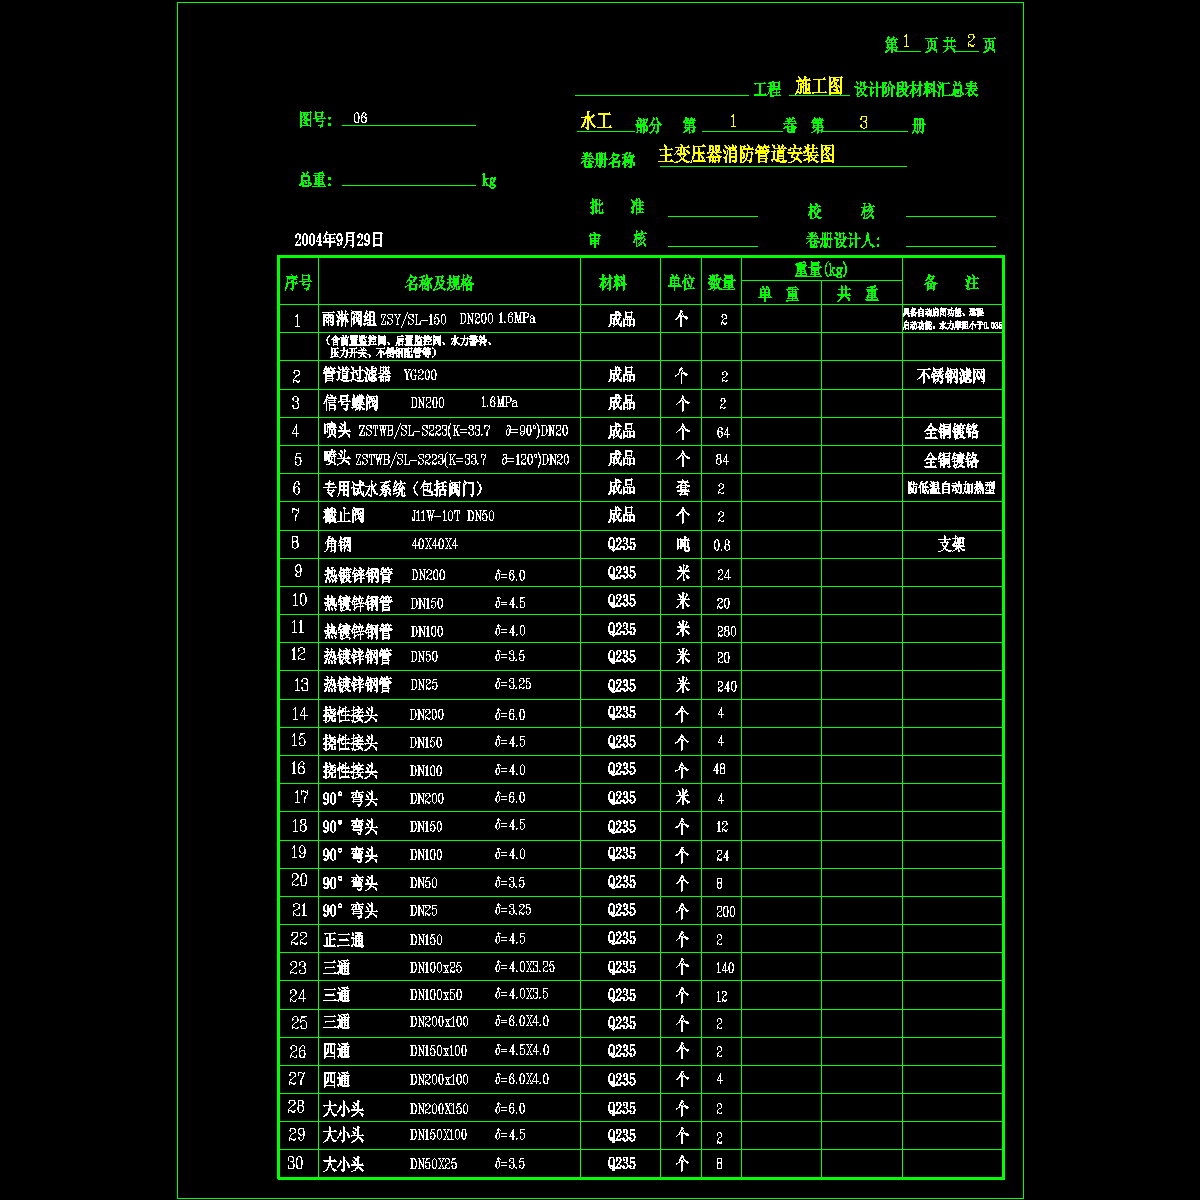Select row 5 喷头 δ=120° entry

click(445, 459)
